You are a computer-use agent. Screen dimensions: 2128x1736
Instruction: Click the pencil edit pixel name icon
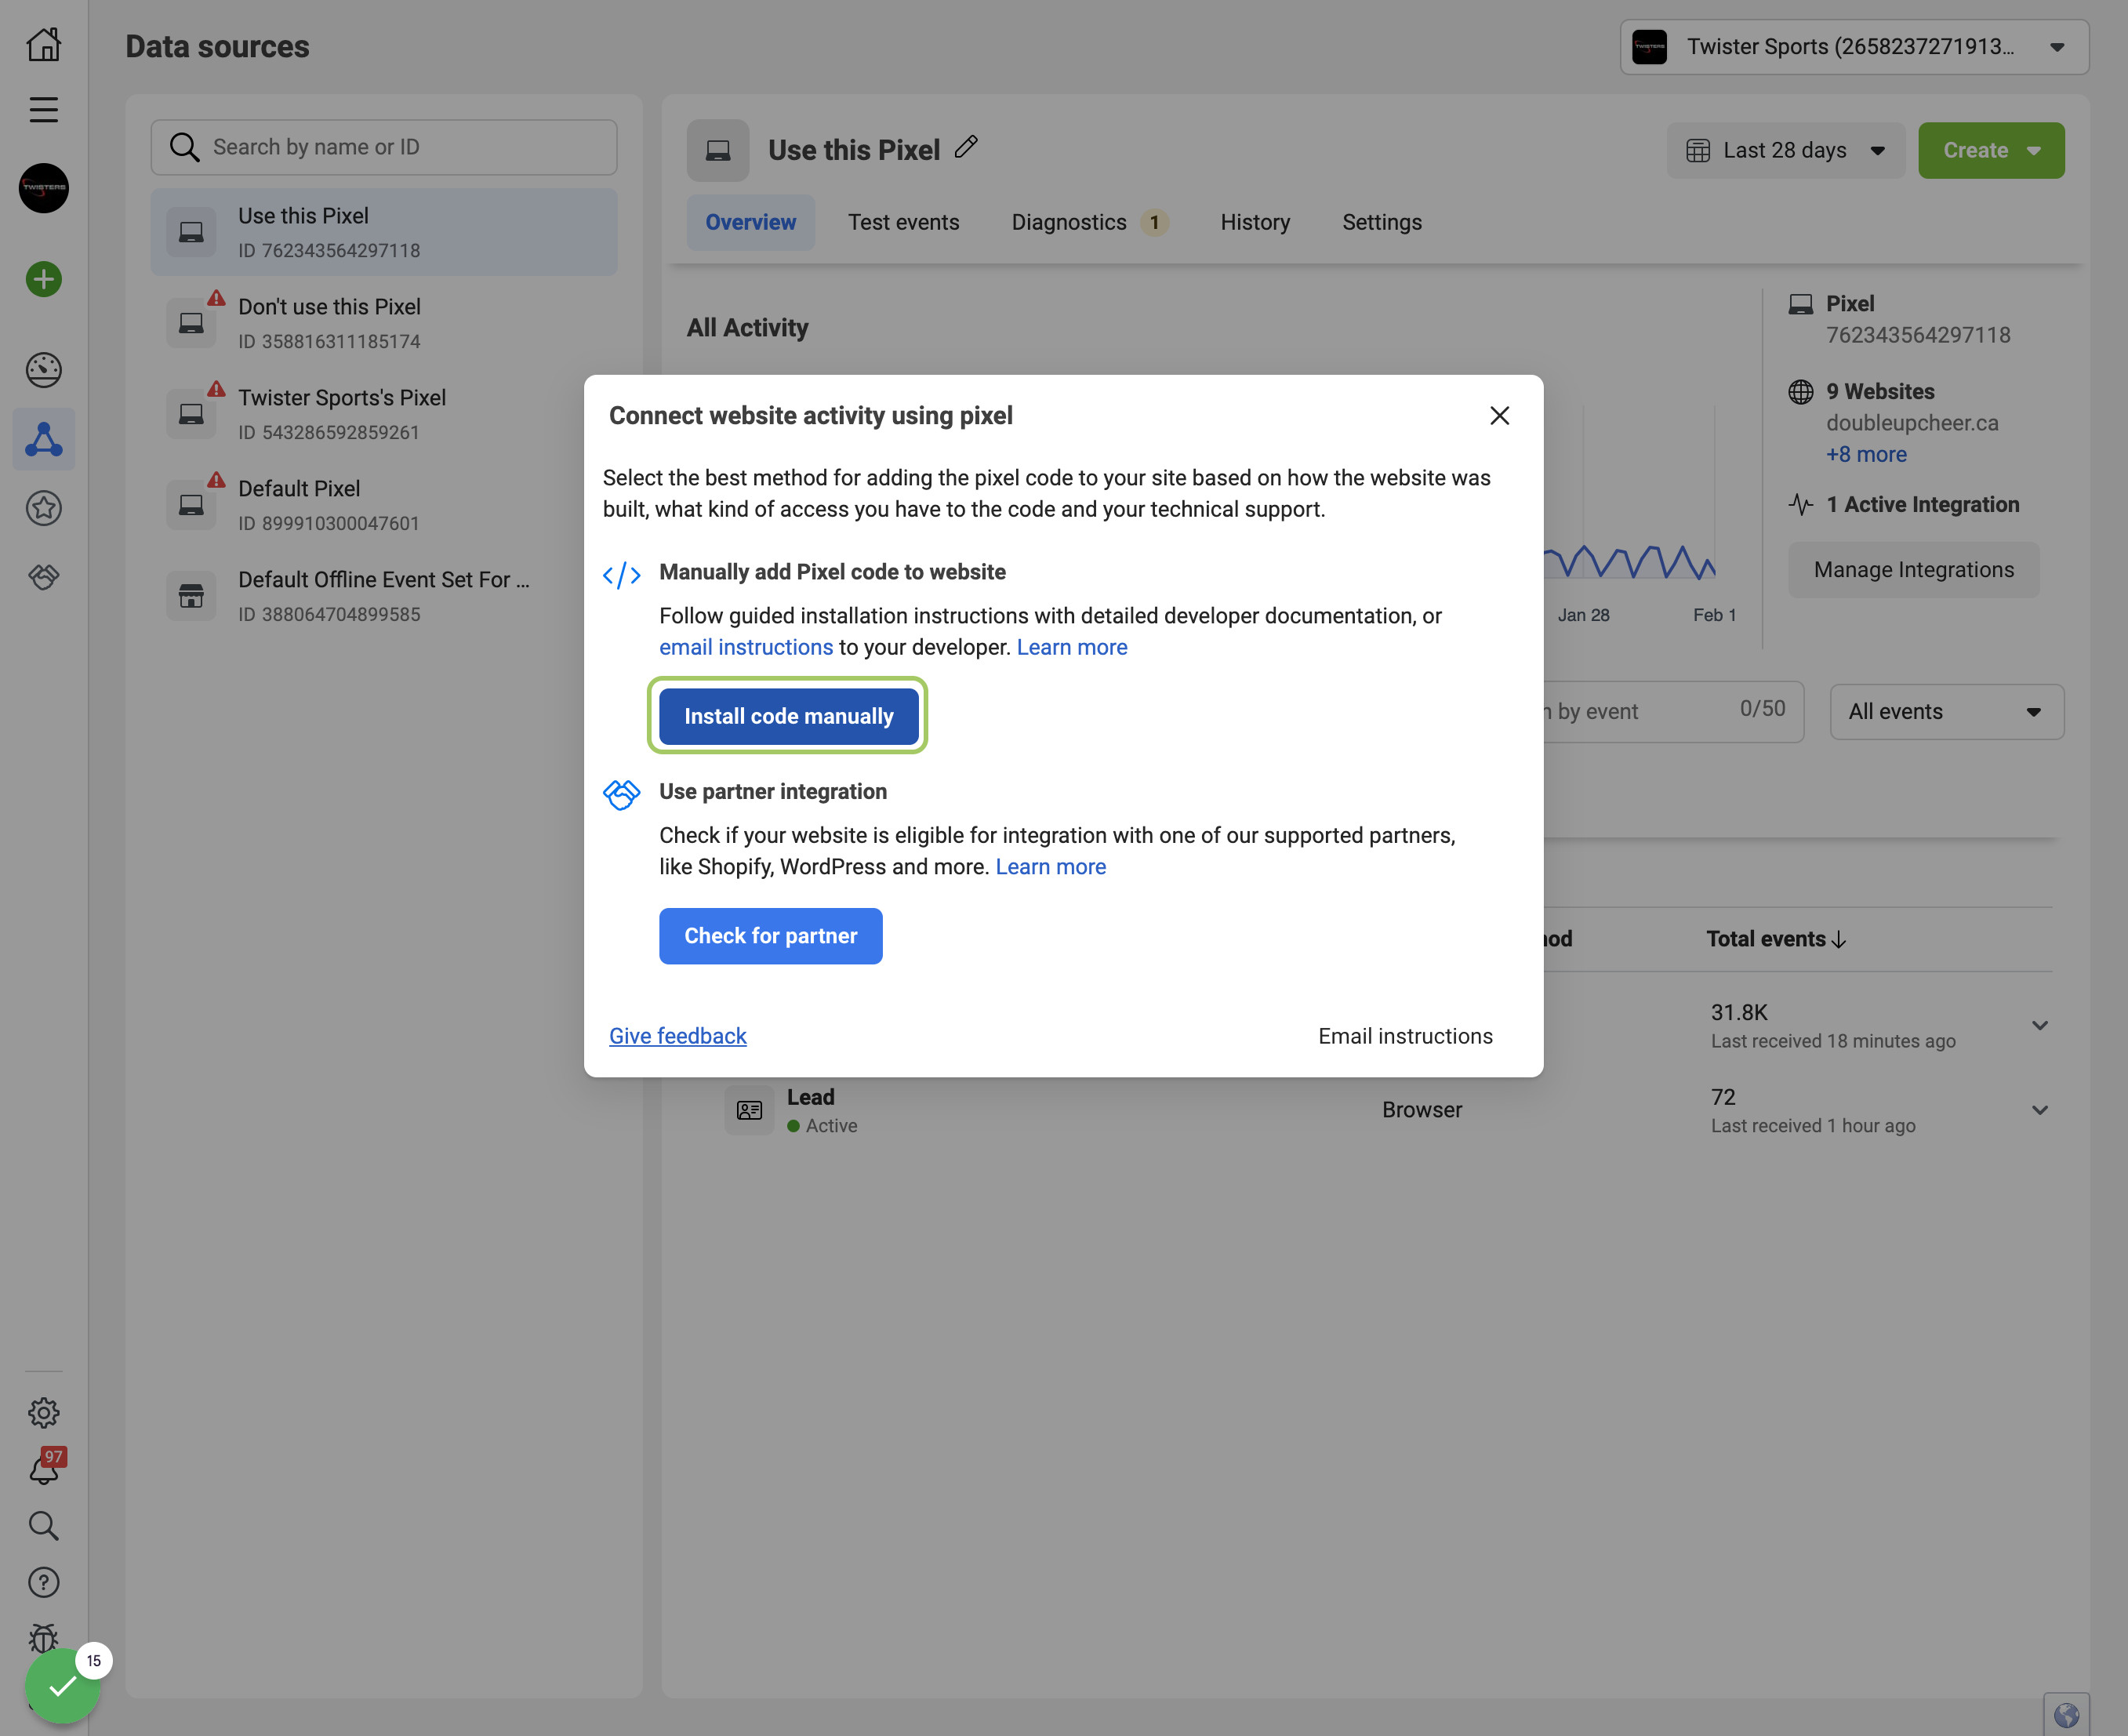pyautogui.click(x=966, y=147)
